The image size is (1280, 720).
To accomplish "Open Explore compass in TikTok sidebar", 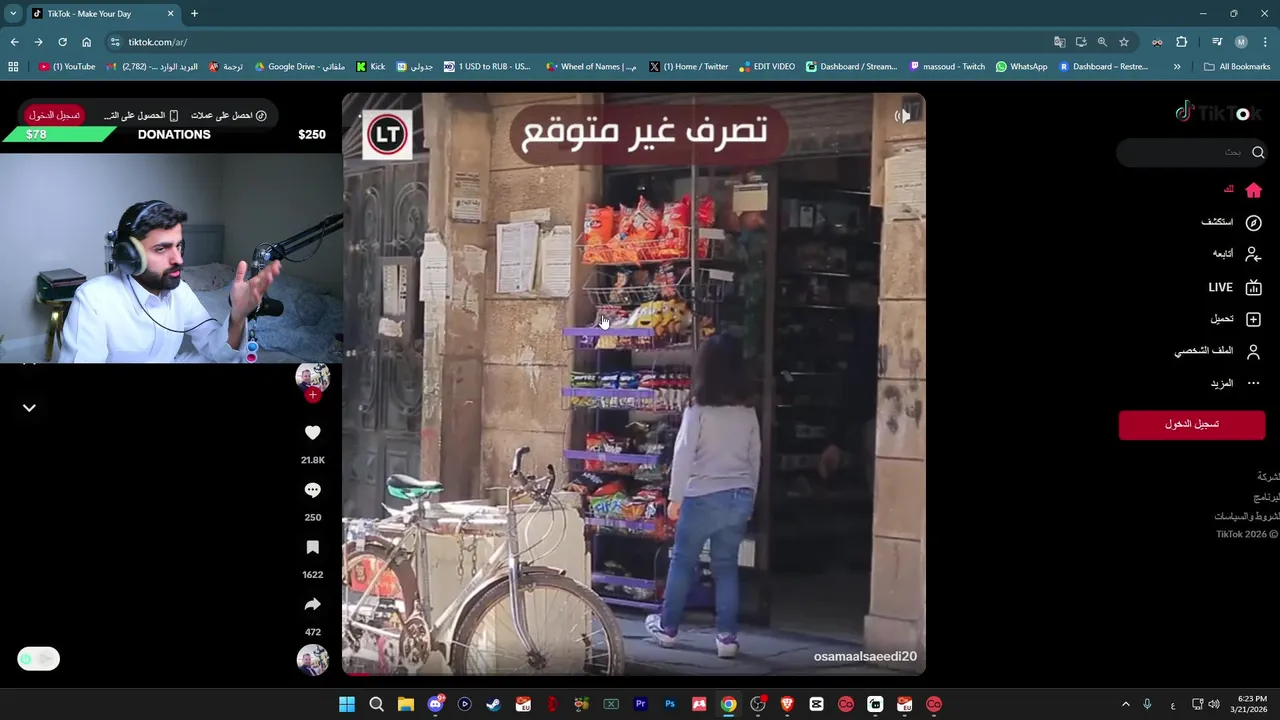I will [1253, 222].
